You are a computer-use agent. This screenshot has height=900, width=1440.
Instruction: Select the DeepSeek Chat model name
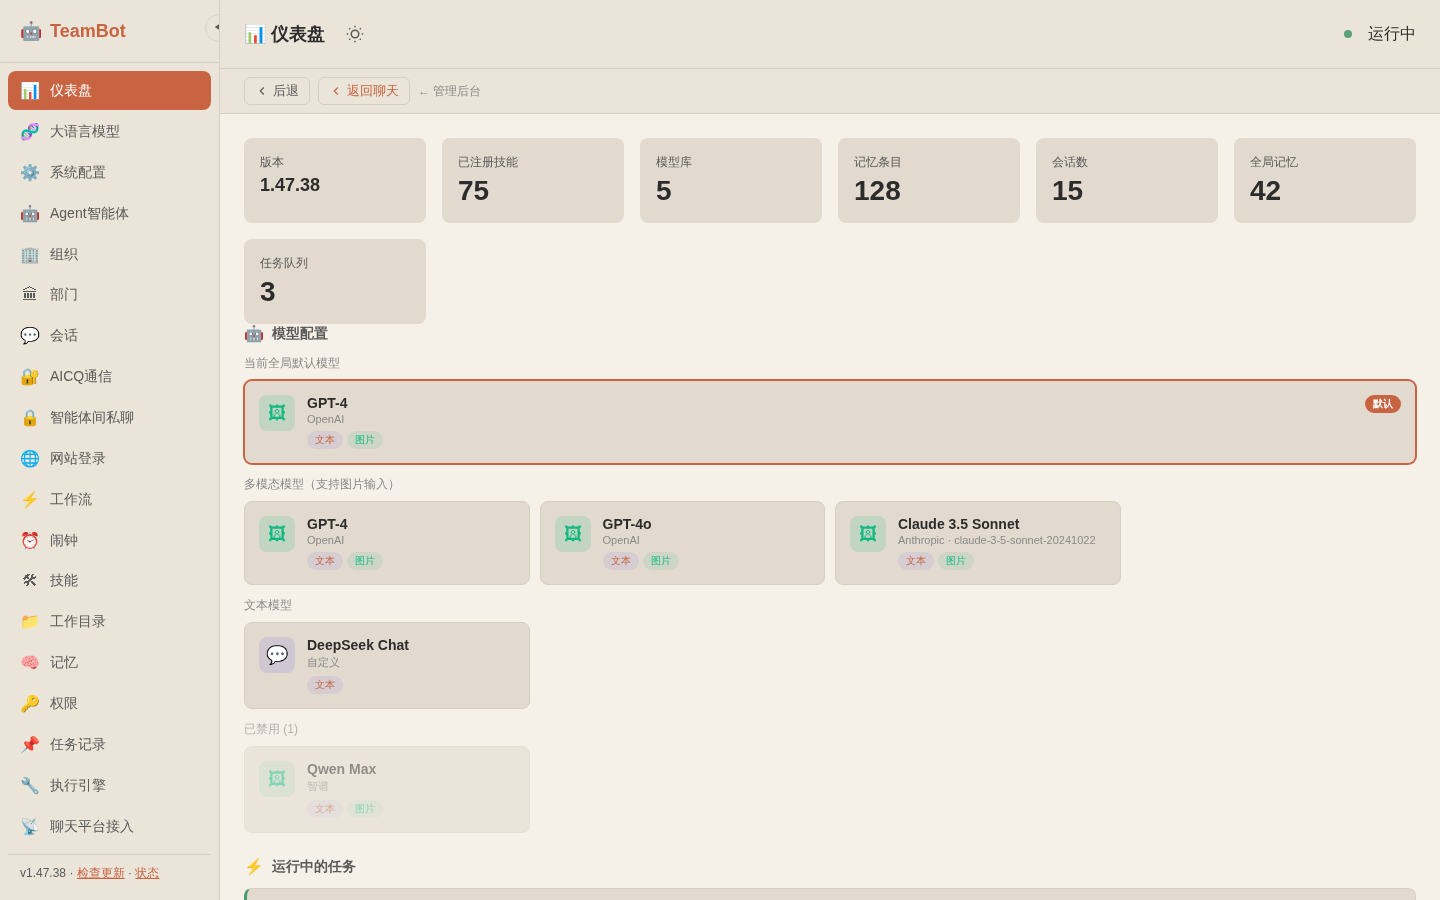(x=358, y=645)
